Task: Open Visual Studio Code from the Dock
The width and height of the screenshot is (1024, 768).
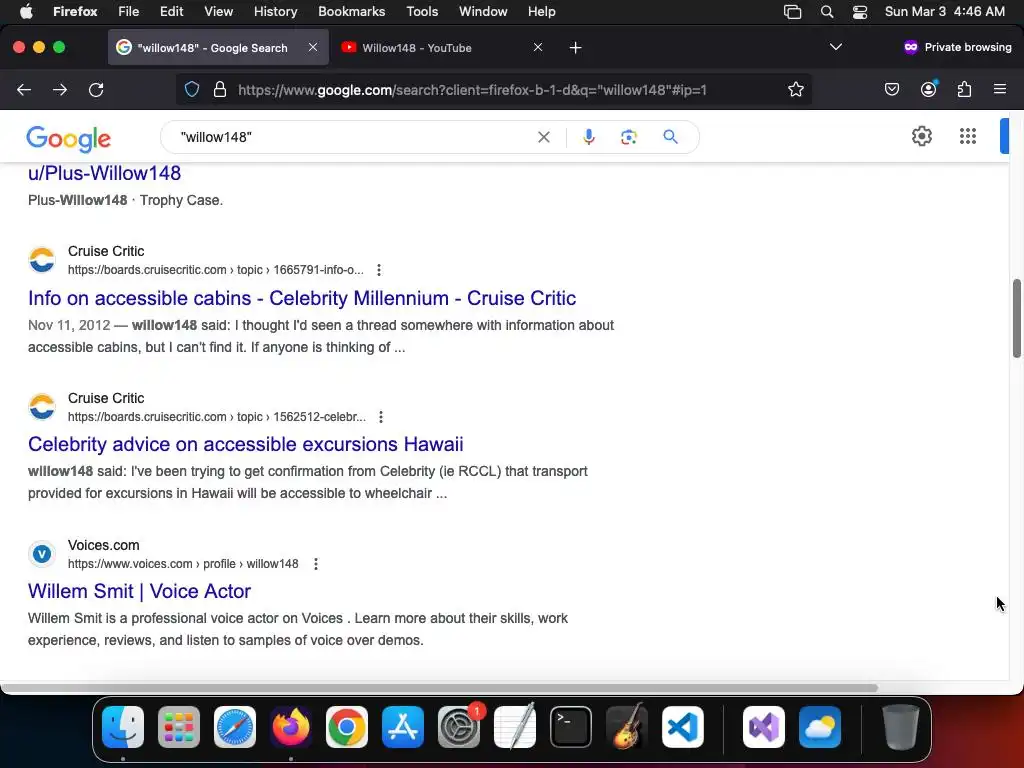Action: pyautogui.click(x=682, y=727)
